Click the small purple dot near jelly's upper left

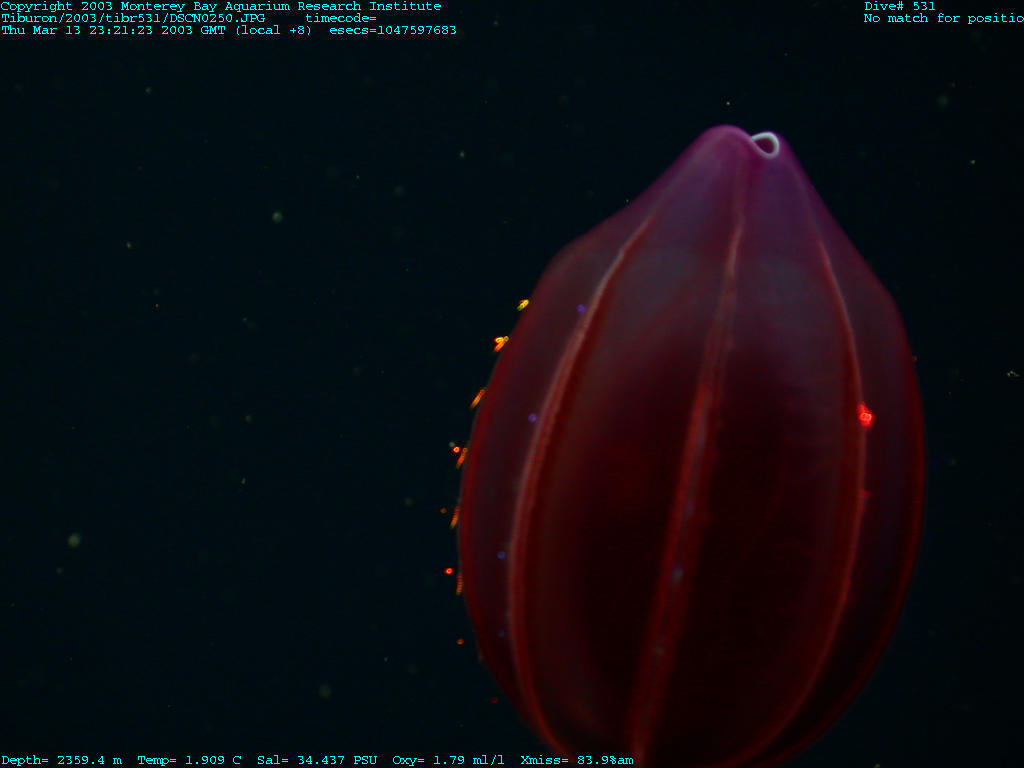tap(581, 309)
